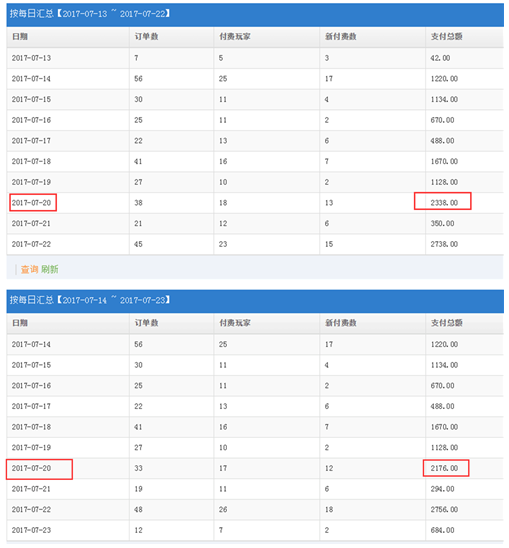Click first table title bar 2017-07-13 ~ 2017-07-22
Image resolution: width=509 pixels, height=548 pixels.
[255, 15]
